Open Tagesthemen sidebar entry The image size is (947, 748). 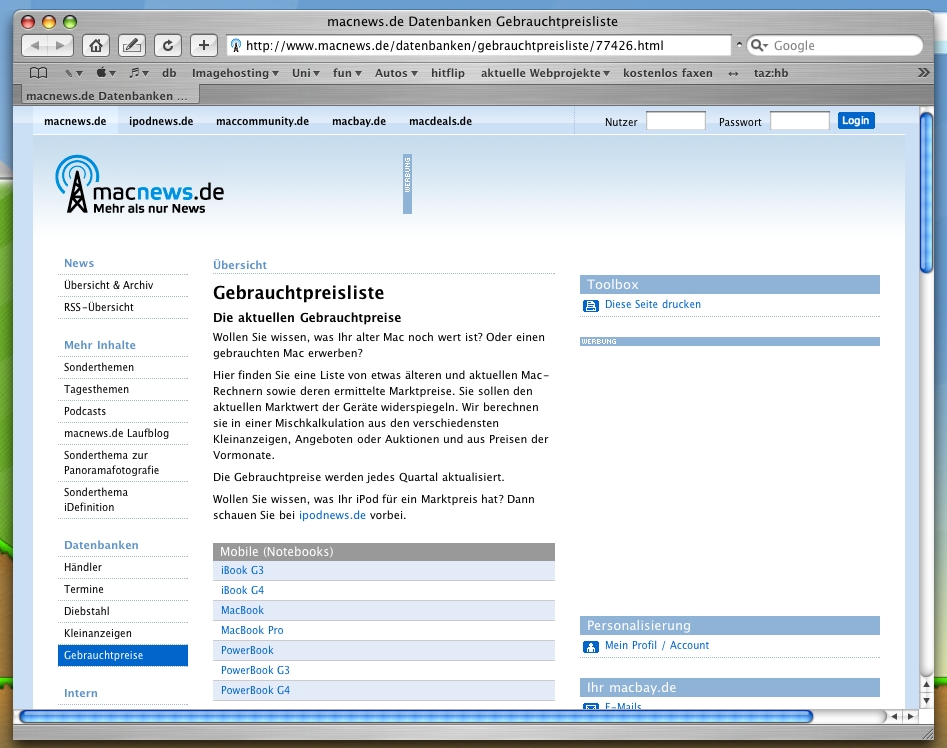coord(96,389)
